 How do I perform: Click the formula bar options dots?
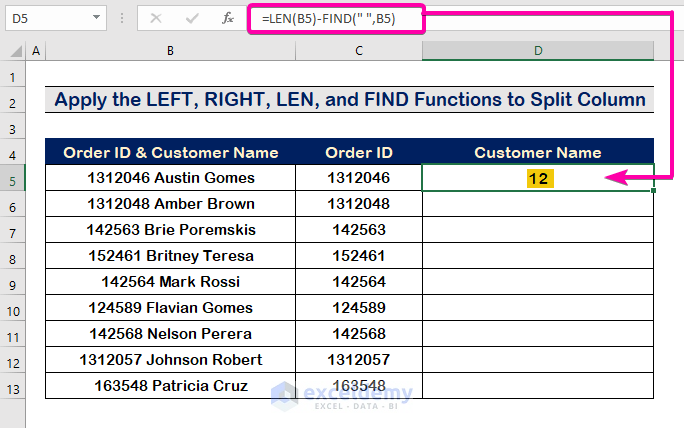coord(122,18)
